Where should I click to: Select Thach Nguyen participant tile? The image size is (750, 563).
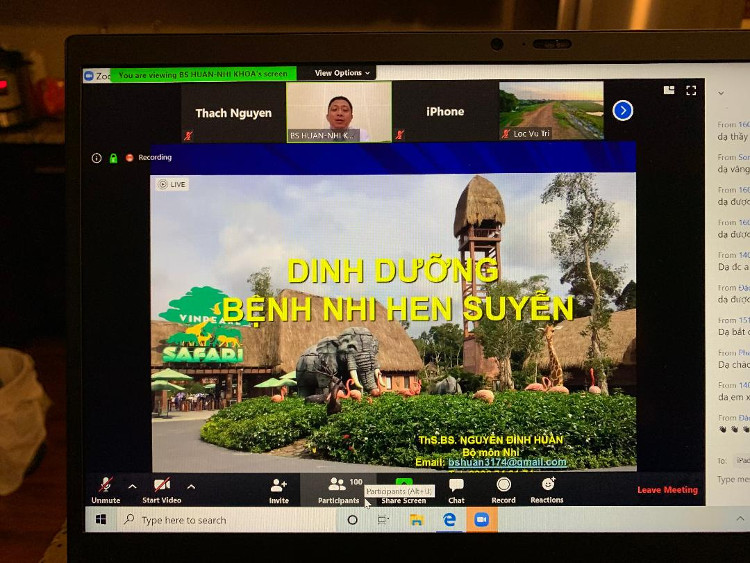point(233,112)
